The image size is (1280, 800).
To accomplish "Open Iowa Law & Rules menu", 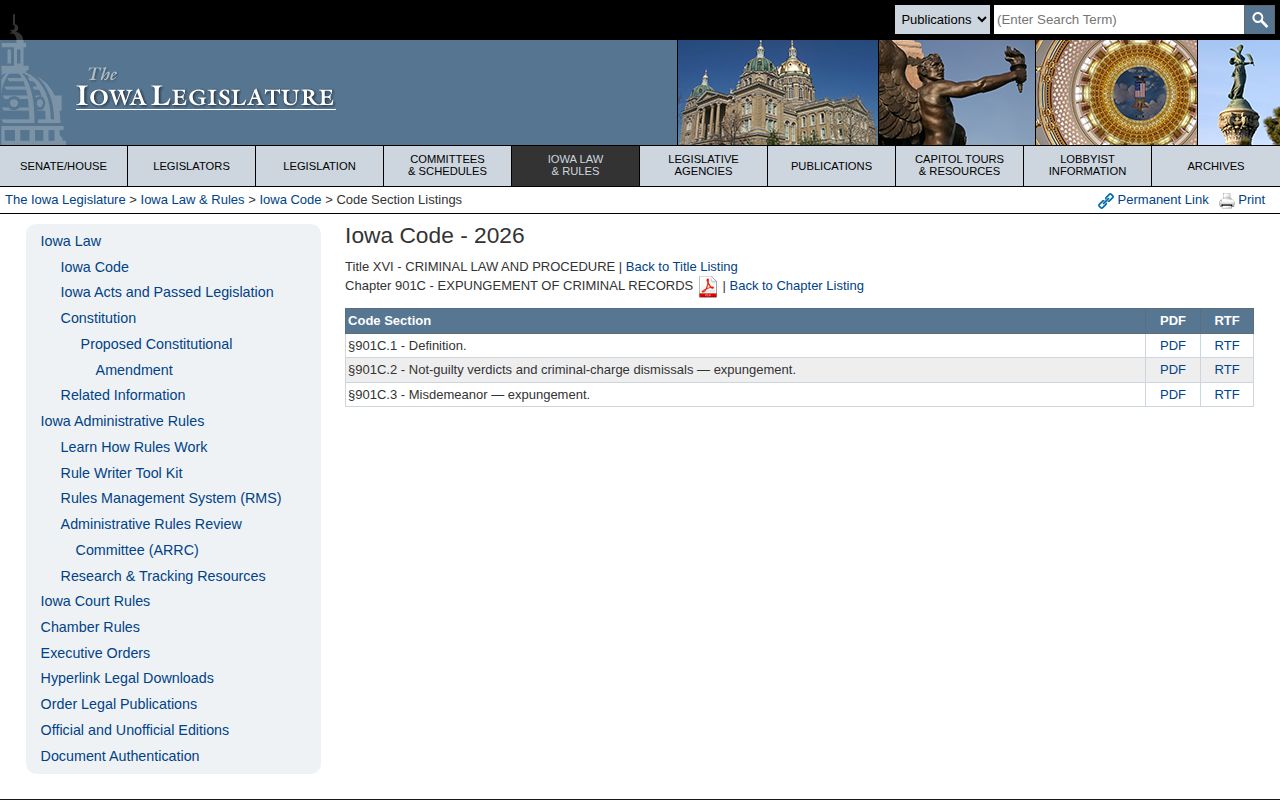I will pos(575,166).
